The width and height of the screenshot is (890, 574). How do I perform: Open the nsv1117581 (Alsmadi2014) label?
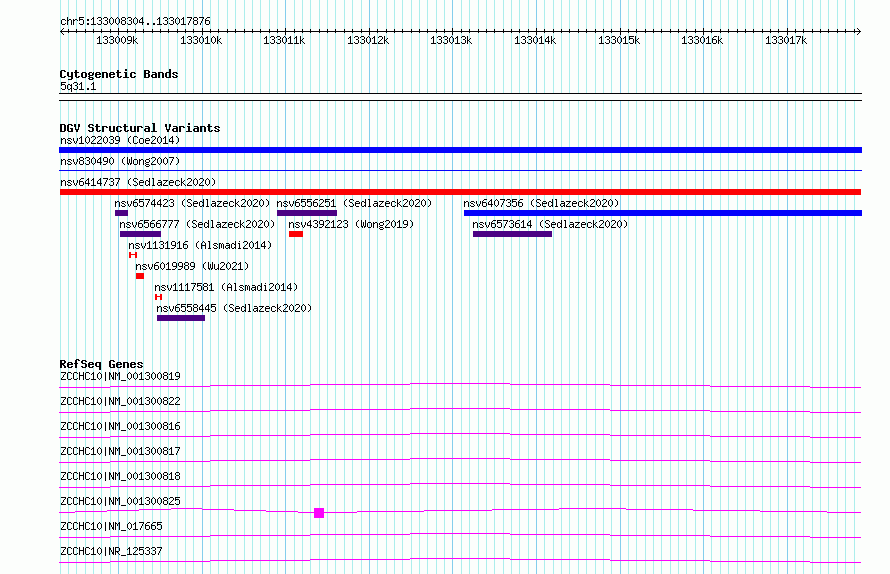226,287
